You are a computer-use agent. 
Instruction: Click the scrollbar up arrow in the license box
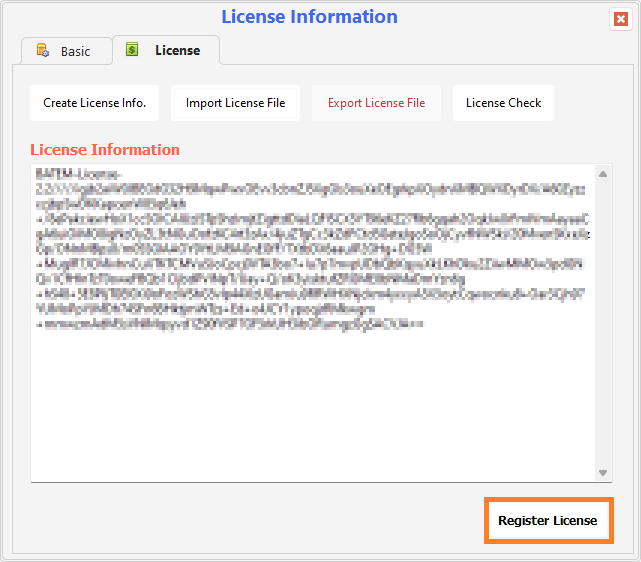pyautogui.click(x=603, y=174)
